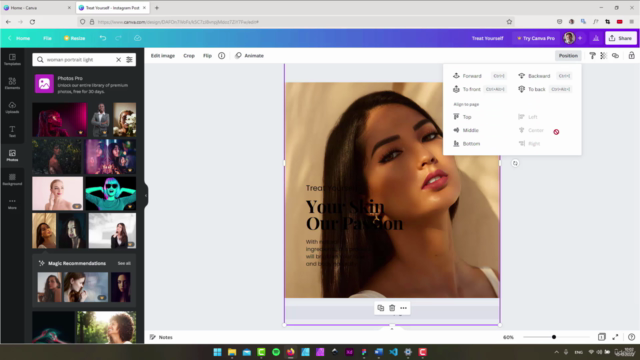Image resolution: width=640 pixels, height=360 pixels.
Task: Click Try Canva Pro button
Action: point(536,38)
